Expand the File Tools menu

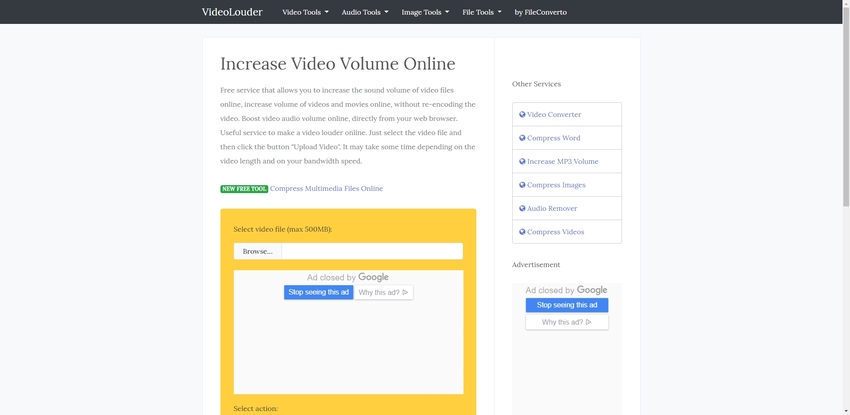[482, 12]
